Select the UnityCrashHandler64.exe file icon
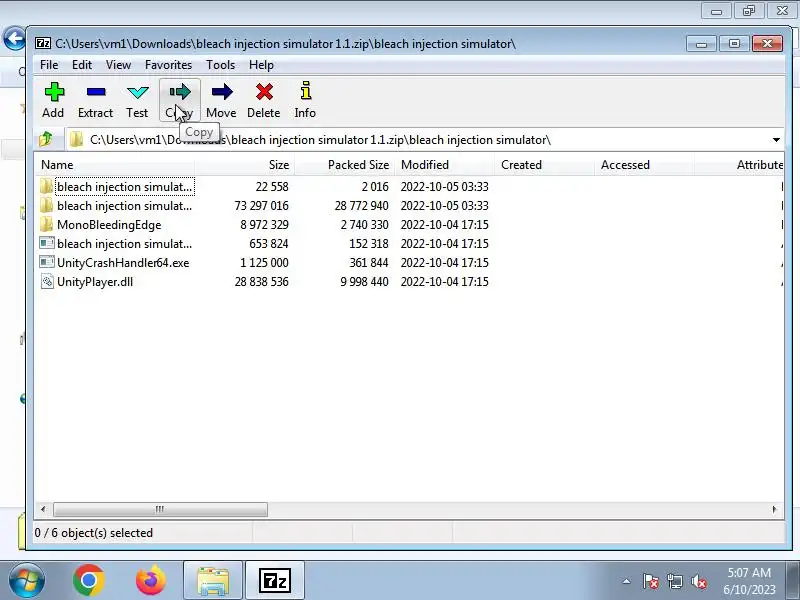This screenshot has width=800, height=600. pos(47,262)
